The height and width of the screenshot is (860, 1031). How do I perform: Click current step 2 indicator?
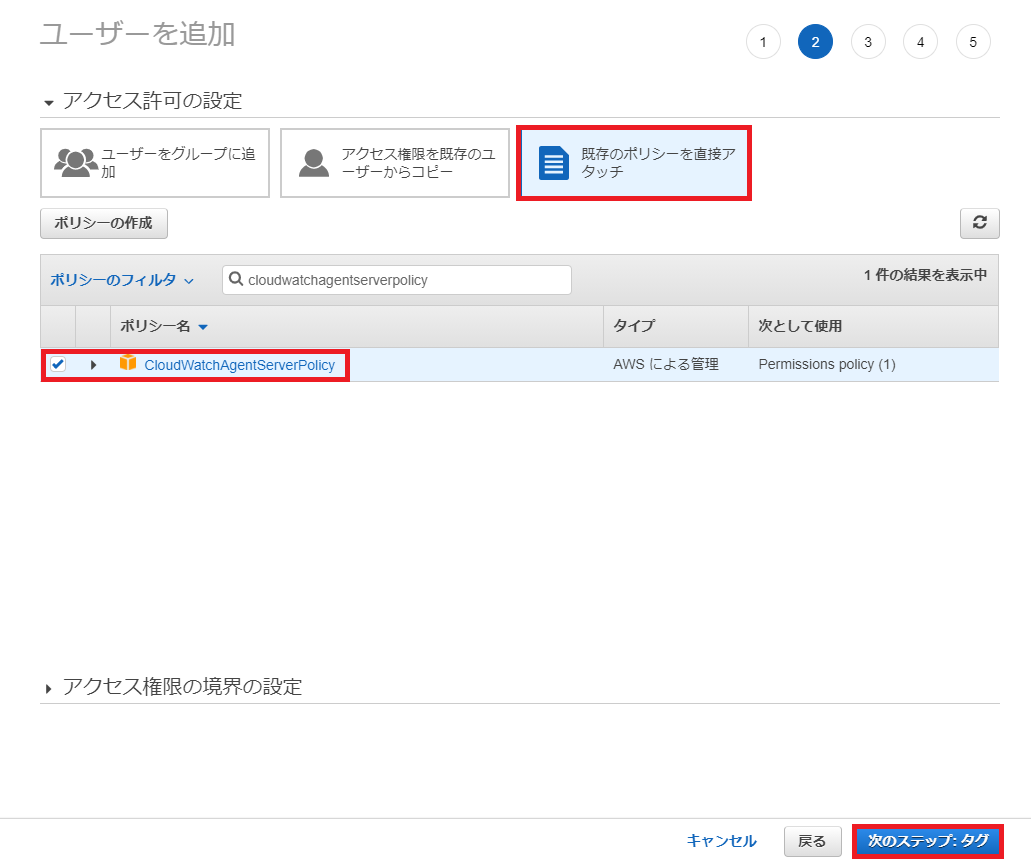point(815,41)
